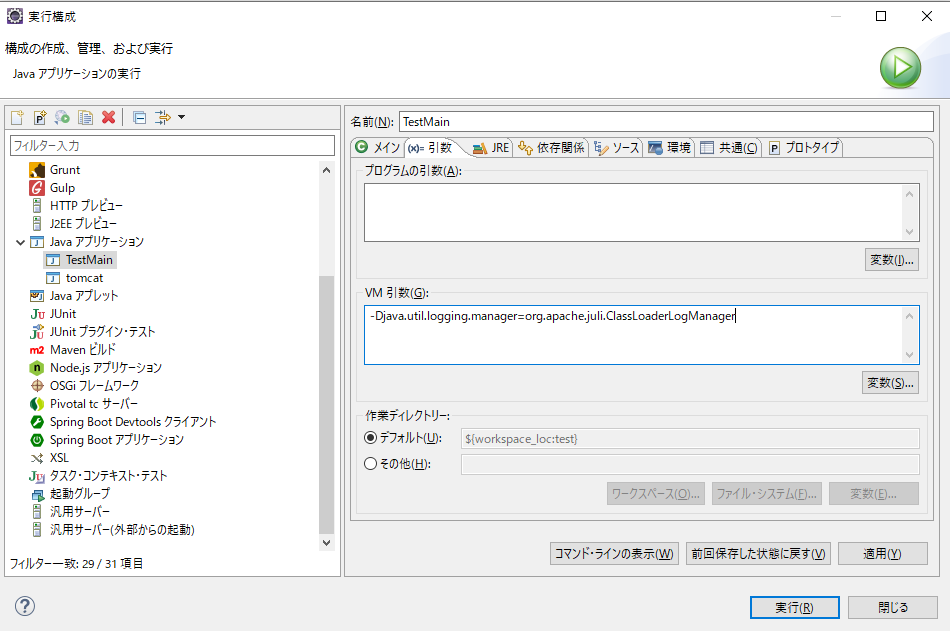Select Java アプレット type
The image size is (950, 631).
(x=84, y=296)
